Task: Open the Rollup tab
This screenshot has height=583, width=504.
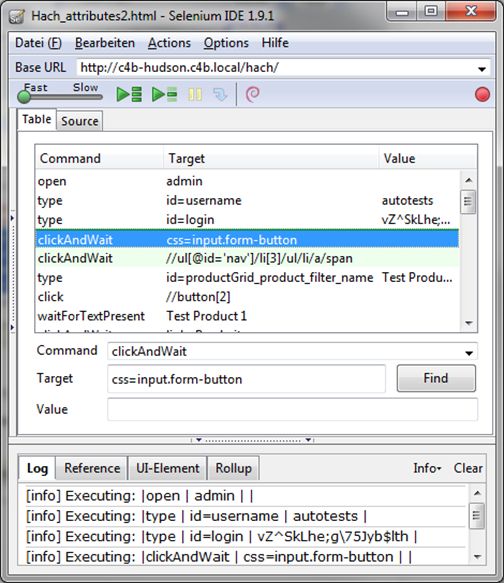Action: (233, 468)
